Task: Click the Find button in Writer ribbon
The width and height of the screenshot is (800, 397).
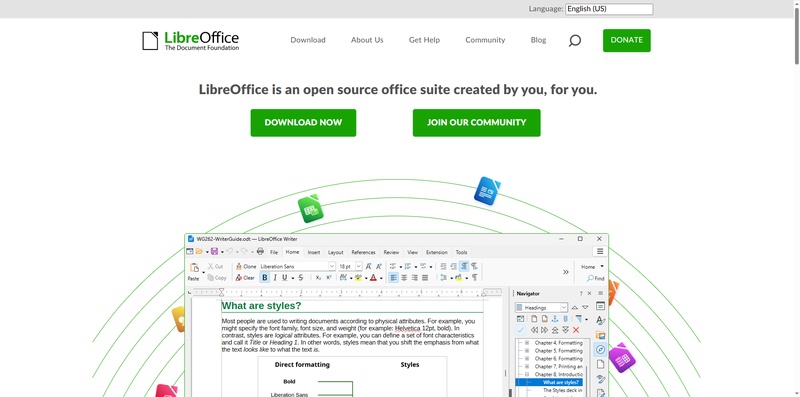Action: click(595, 278)
